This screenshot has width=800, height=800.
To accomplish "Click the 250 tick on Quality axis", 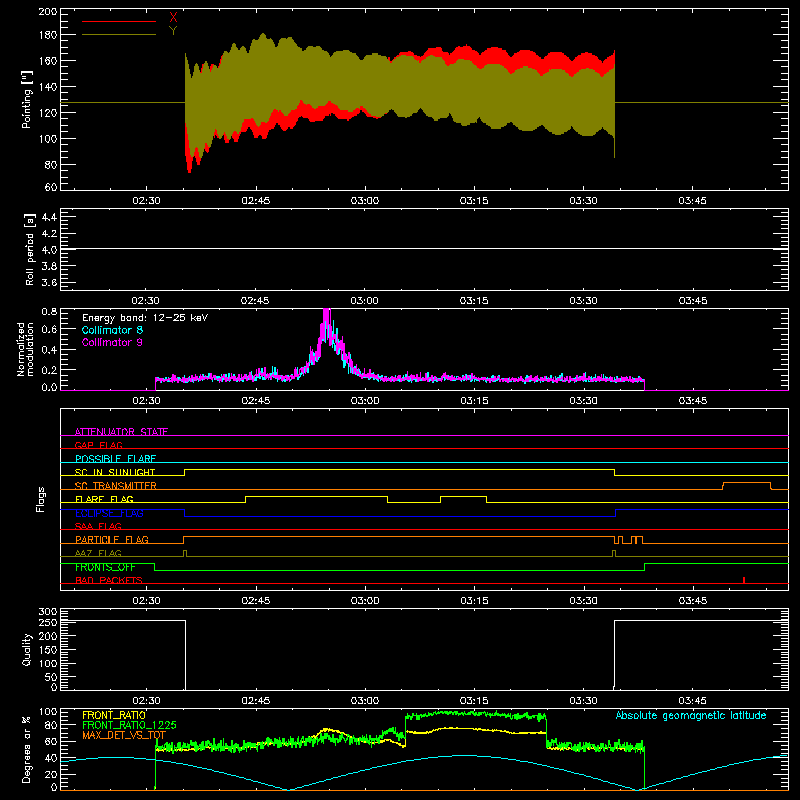I will [48, 623].
